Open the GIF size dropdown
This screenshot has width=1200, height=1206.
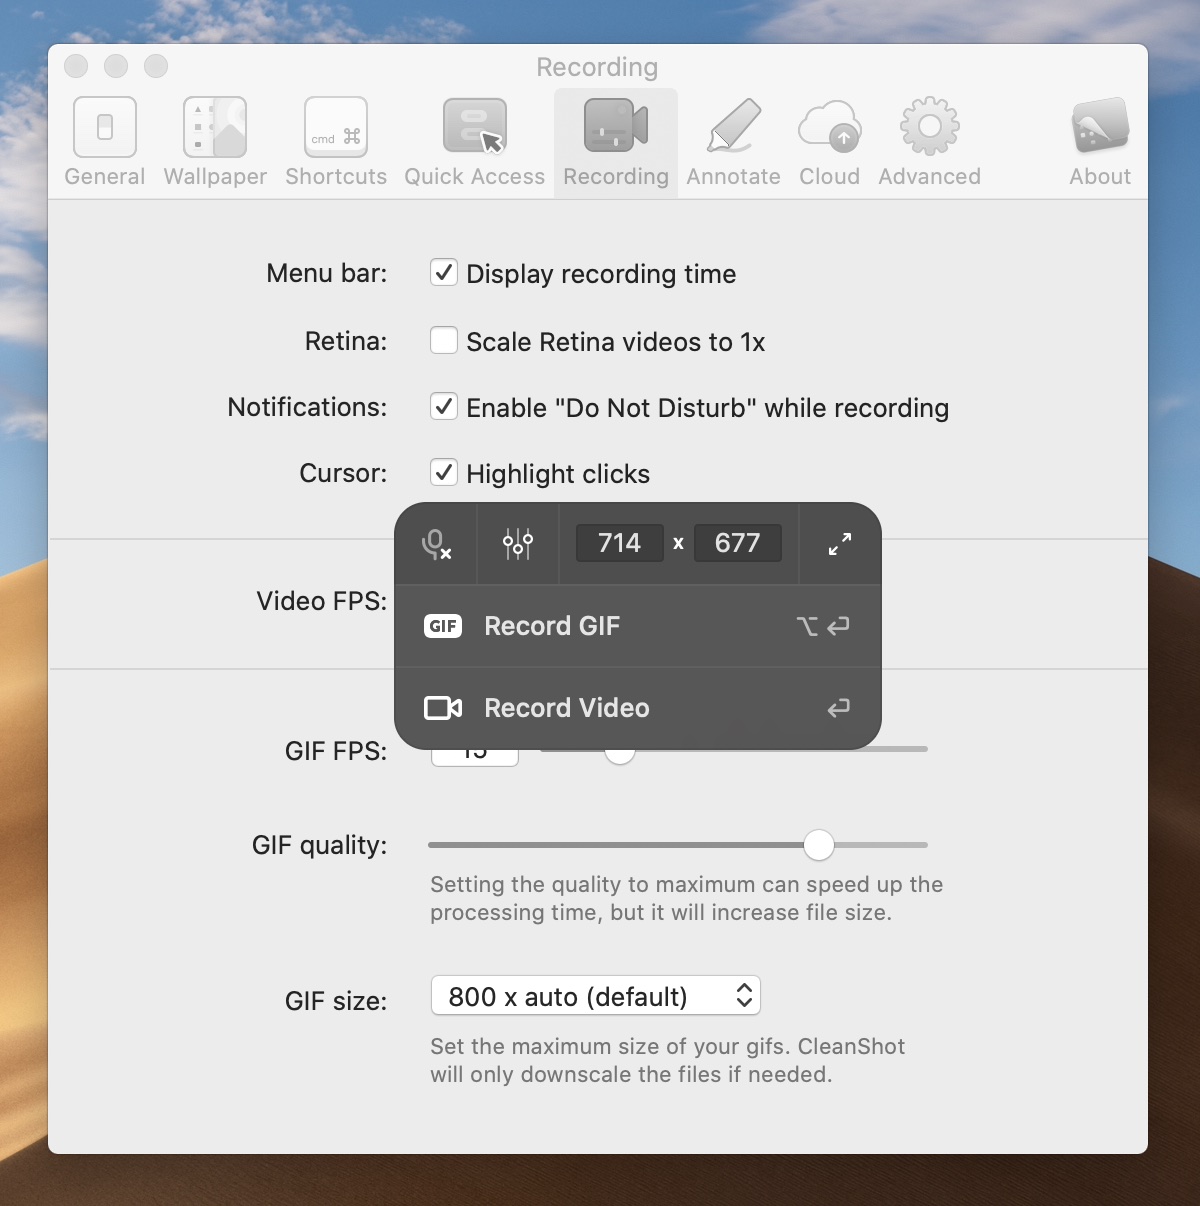(x=596, y=996)
